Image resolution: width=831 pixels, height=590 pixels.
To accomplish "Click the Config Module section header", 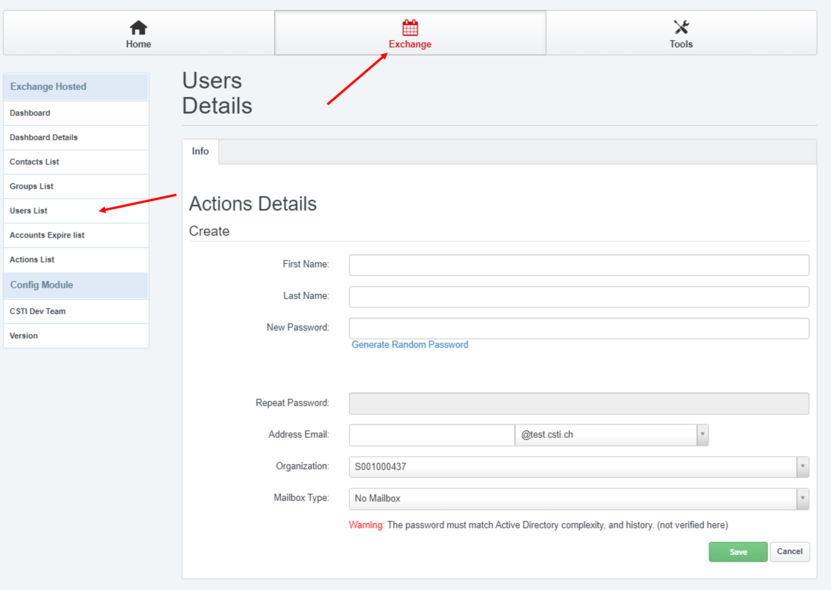I will pos(76,285).
